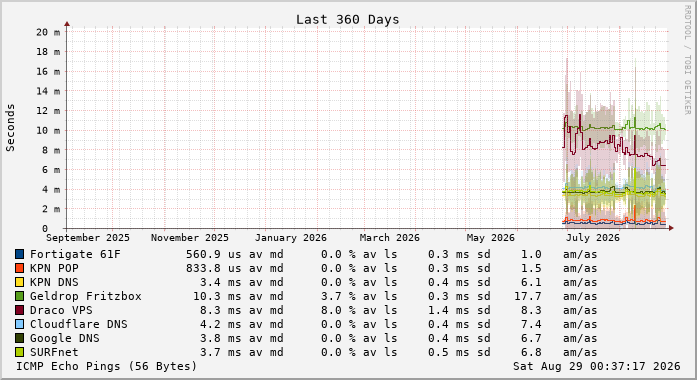Click the September 2025 x-axis label

(88, 238)
